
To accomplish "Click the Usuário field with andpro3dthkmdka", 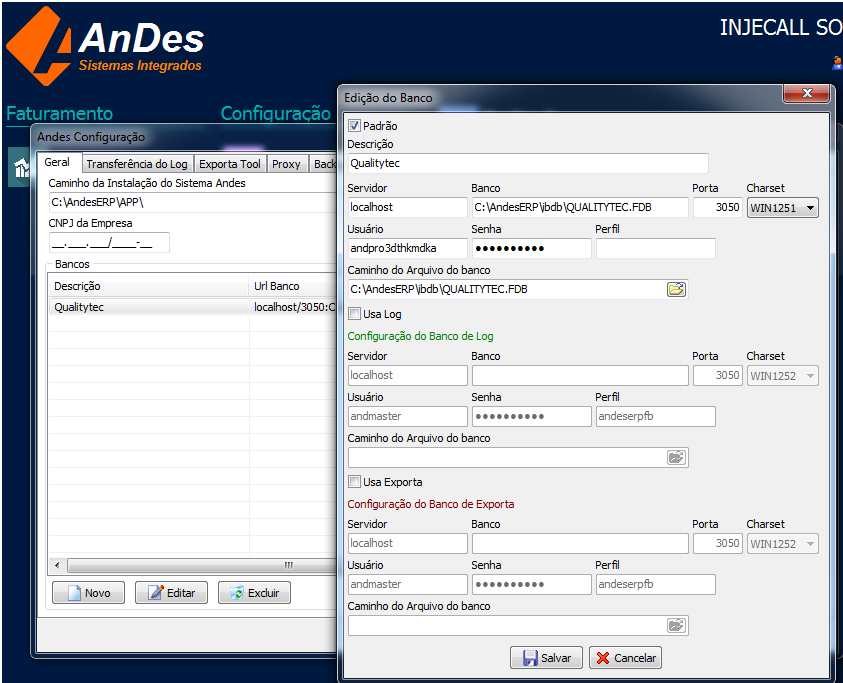I will (x=408, y=248).
